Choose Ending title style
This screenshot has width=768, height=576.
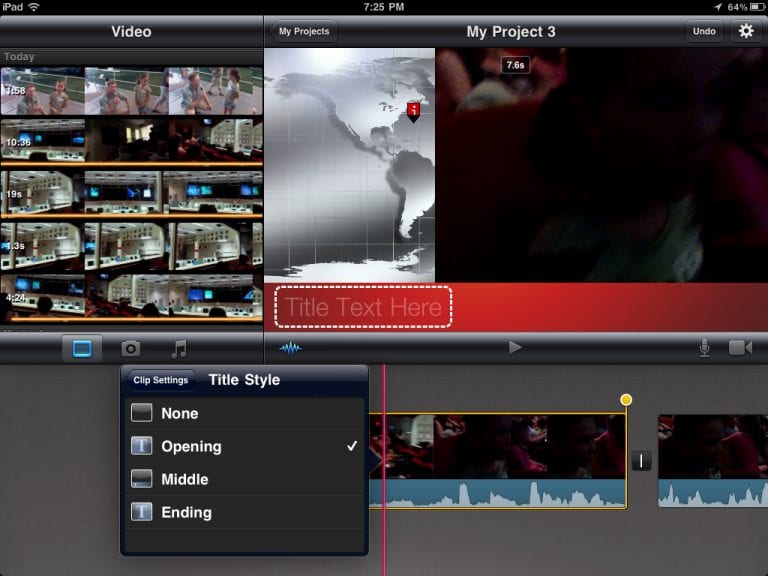244,511
